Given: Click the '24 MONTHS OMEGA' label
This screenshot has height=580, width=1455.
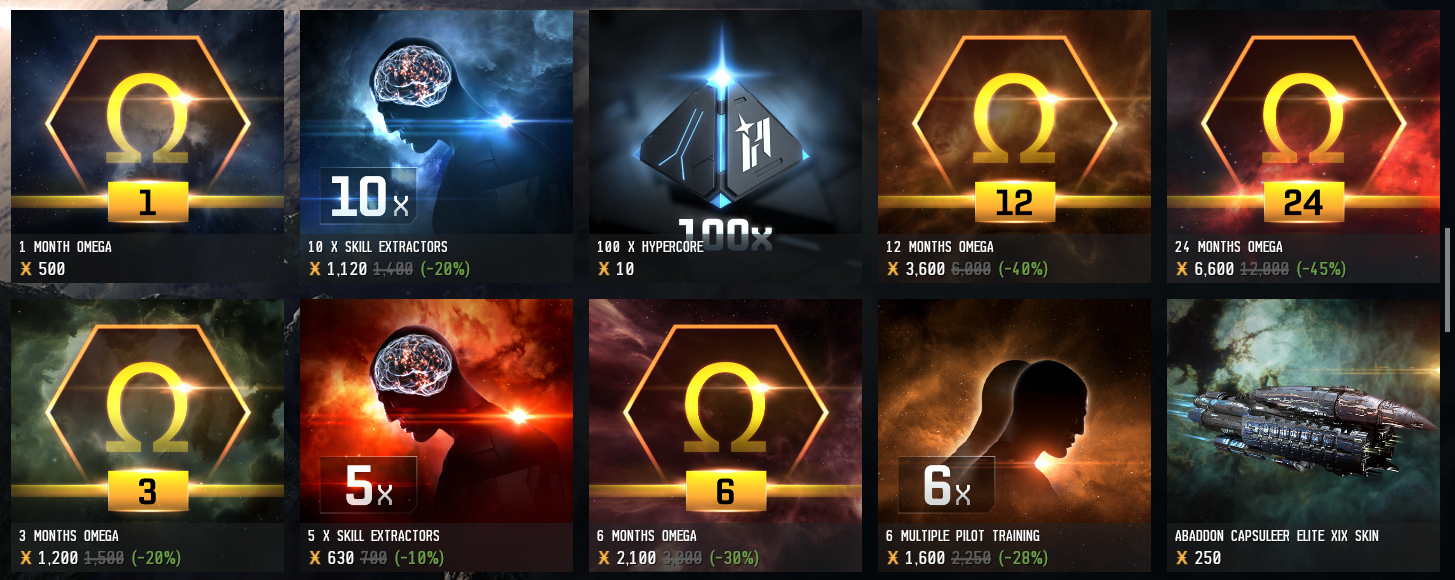Looking at the screenshot, I should pyautogui.click(x=1228, y=247).
